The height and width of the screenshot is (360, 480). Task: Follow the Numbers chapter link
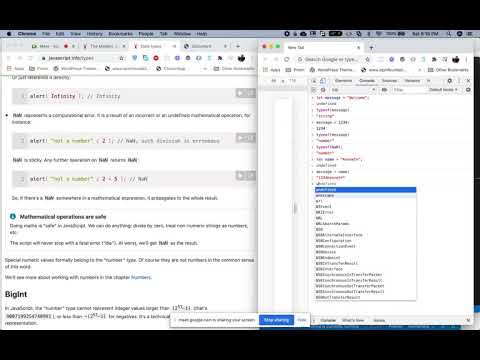(x=141, y=277)
